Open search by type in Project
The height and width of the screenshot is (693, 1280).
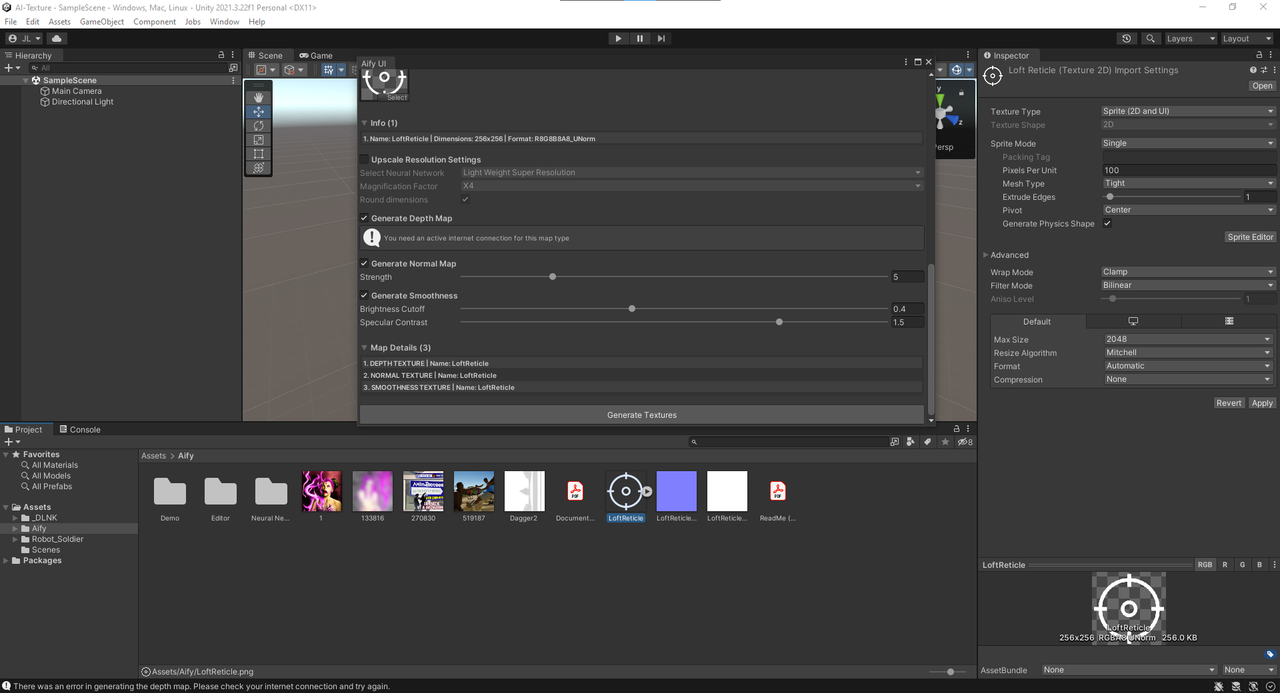[911, 441]
